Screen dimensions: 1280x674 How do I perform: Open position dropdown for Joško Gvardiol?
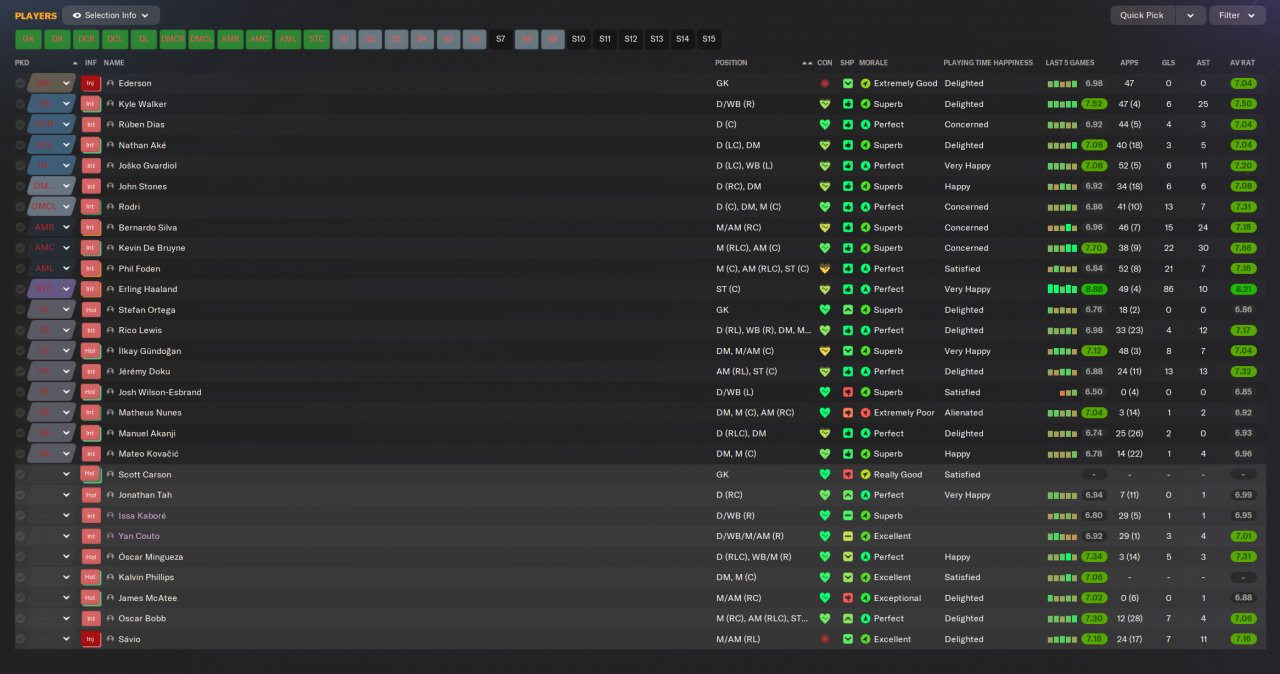pyautogui.click(x=66, y=166)
